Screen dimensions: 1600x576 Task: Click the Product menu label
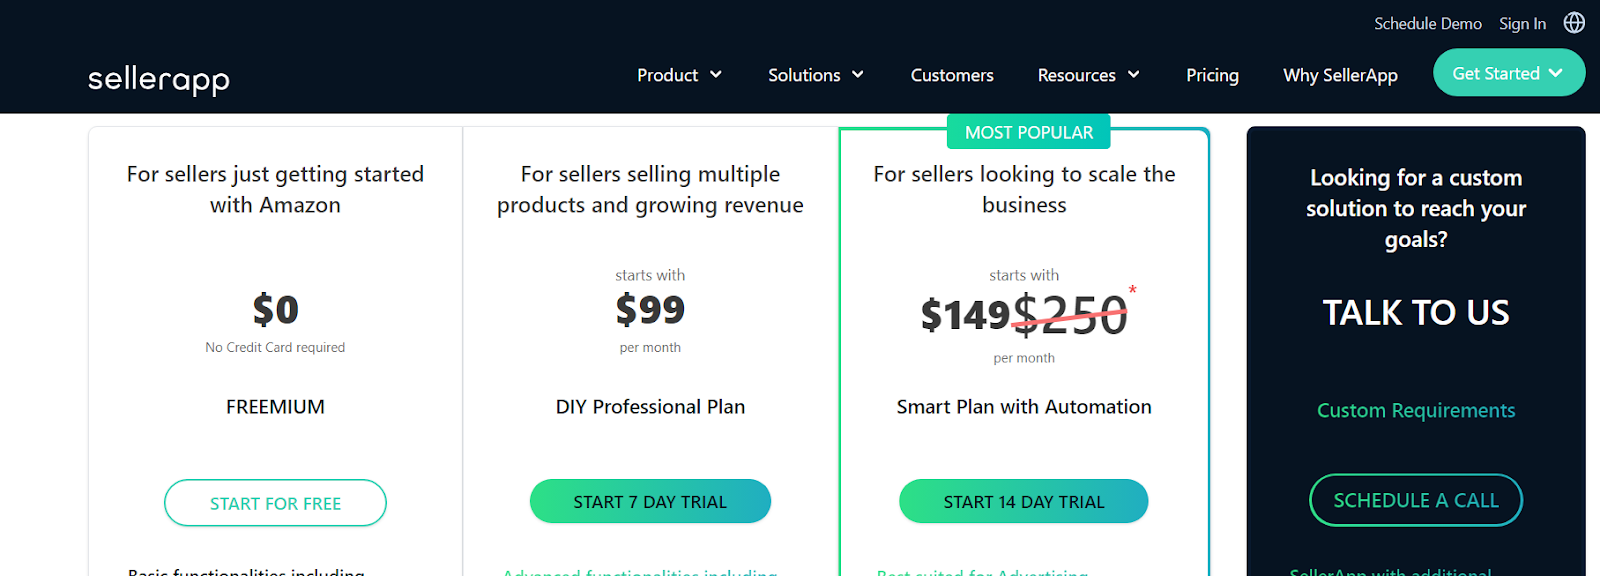coord(667,75)
